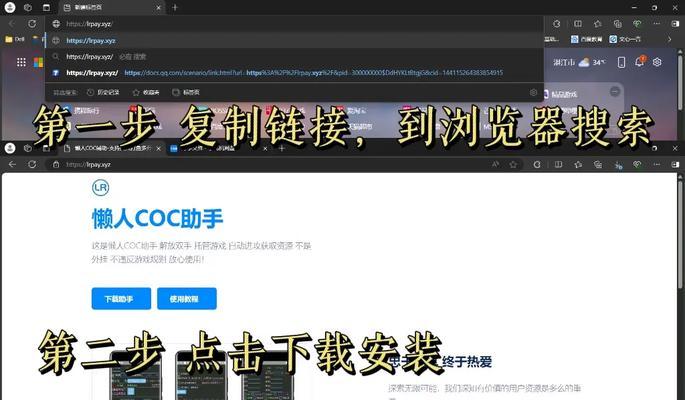Open the app launcher grid on the new tab page
Screen dimensions: 685x400
click(x=21, y=62)
